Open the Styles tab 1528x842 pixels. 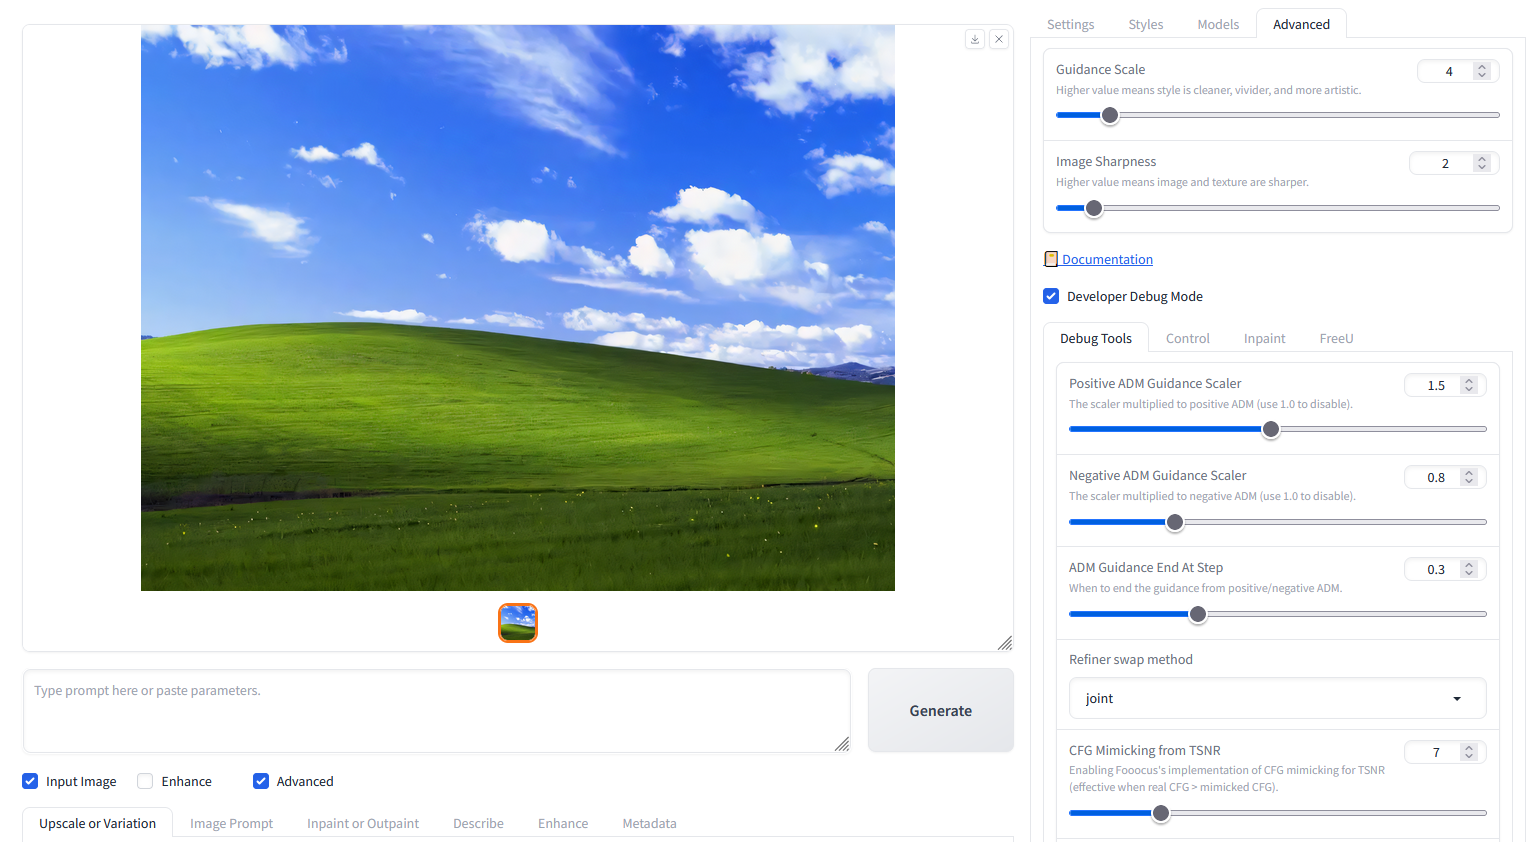(x=1145, y=24)
